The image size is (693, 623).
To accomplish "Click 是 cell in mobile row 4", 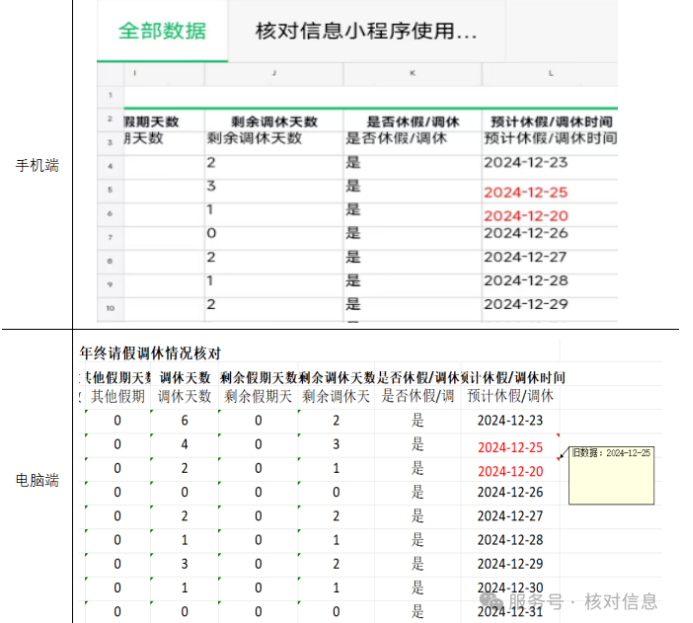I will 353,162.
